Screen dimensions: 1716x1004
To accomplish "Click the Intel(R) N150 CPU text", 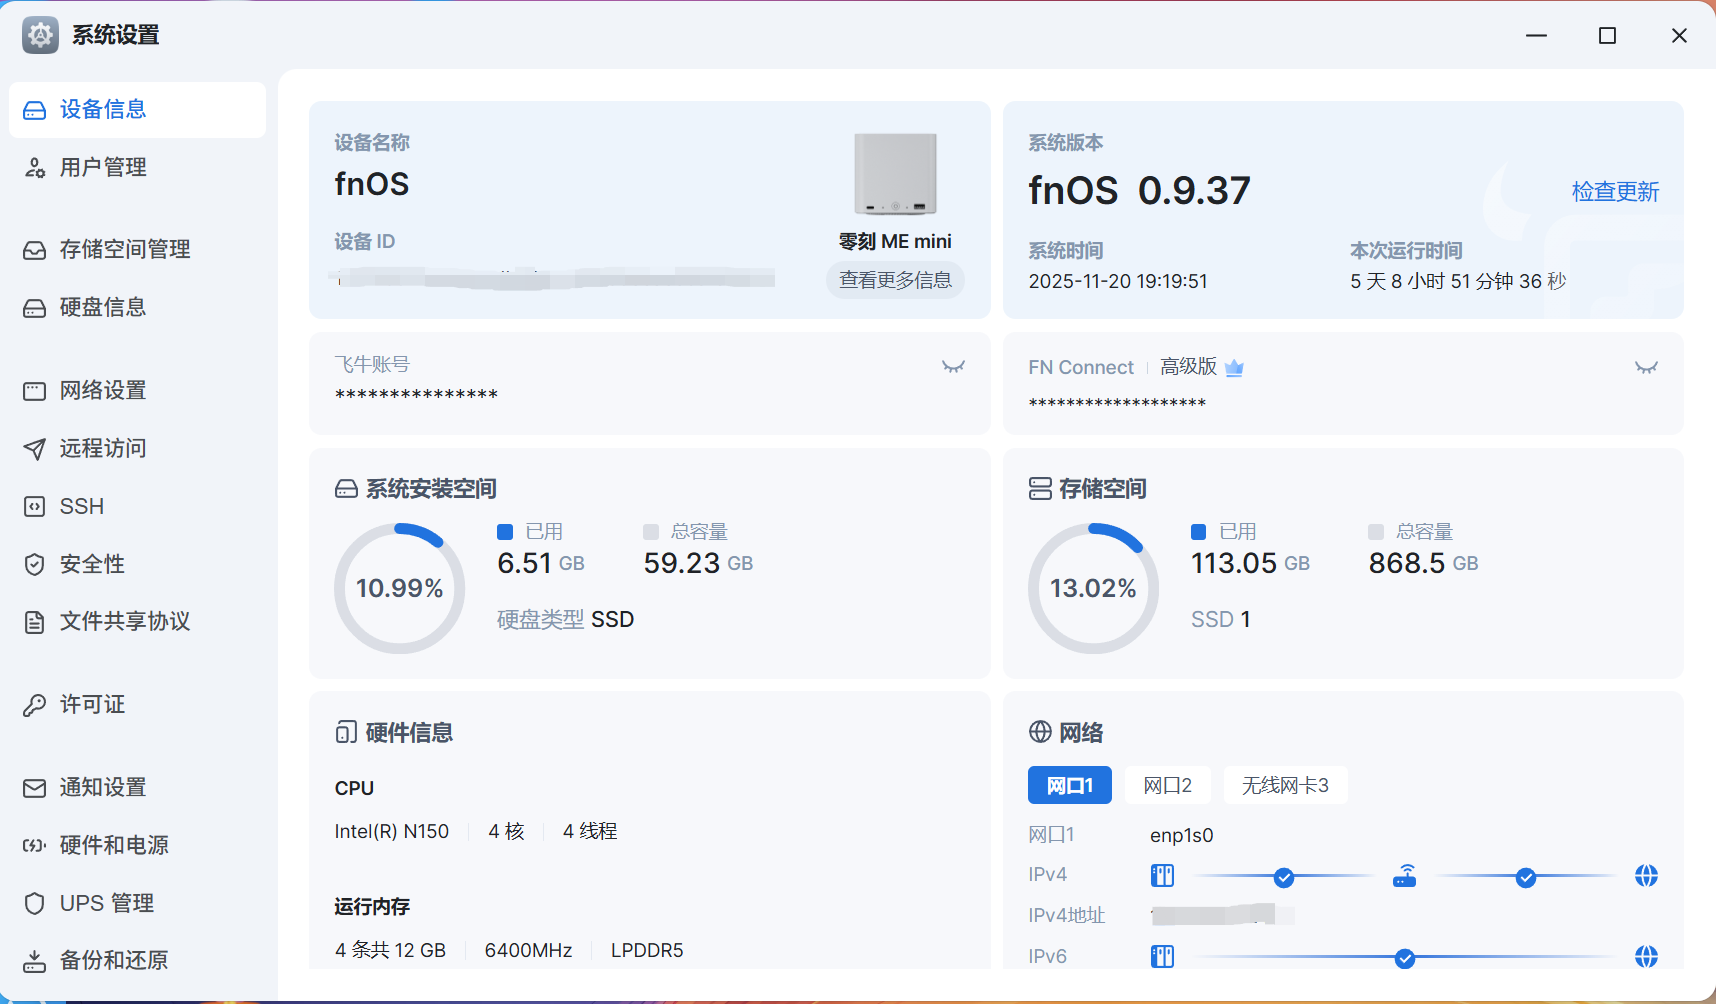I will click(x=392, y=832).
